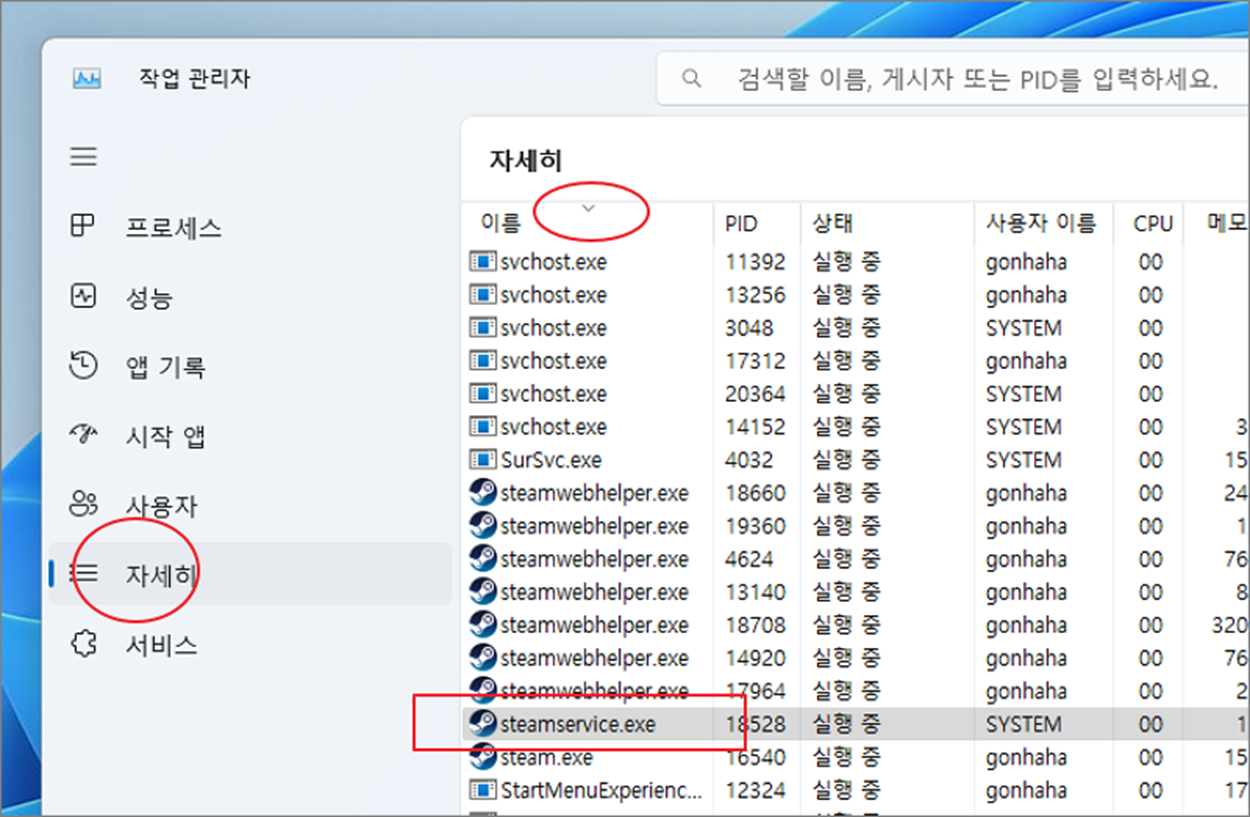Click the 시작 앱 gauge icon
1250x817 pixels.
tap(82, 434)
